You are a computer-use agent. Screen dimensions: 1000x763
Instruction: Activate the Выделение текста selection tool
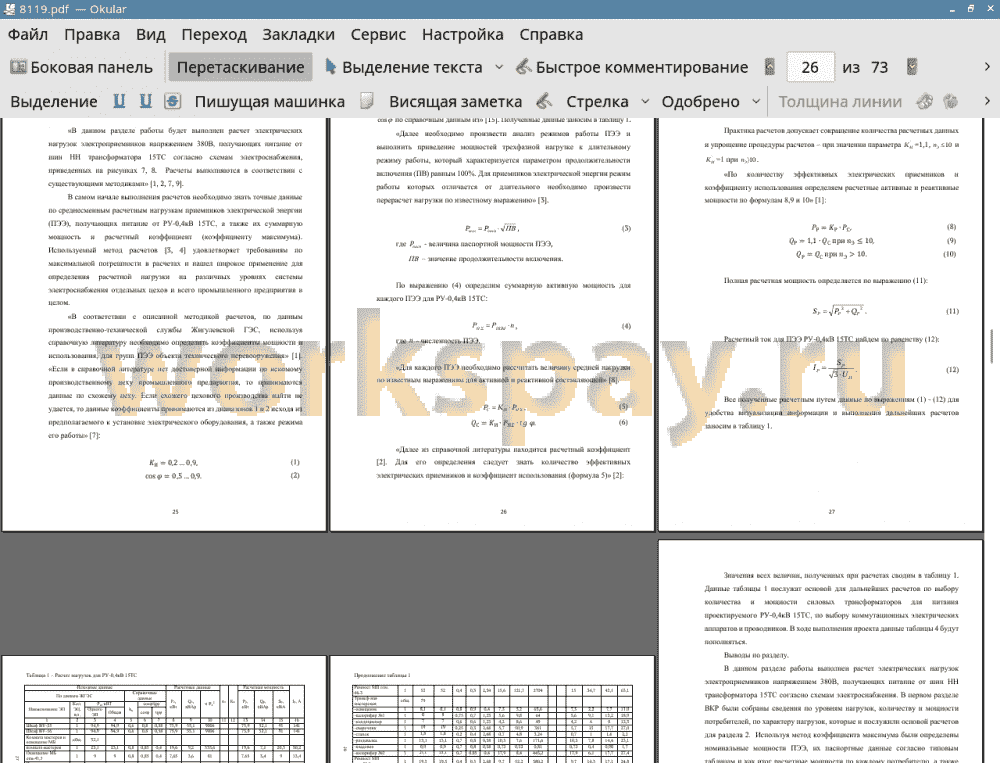[404, 67]
